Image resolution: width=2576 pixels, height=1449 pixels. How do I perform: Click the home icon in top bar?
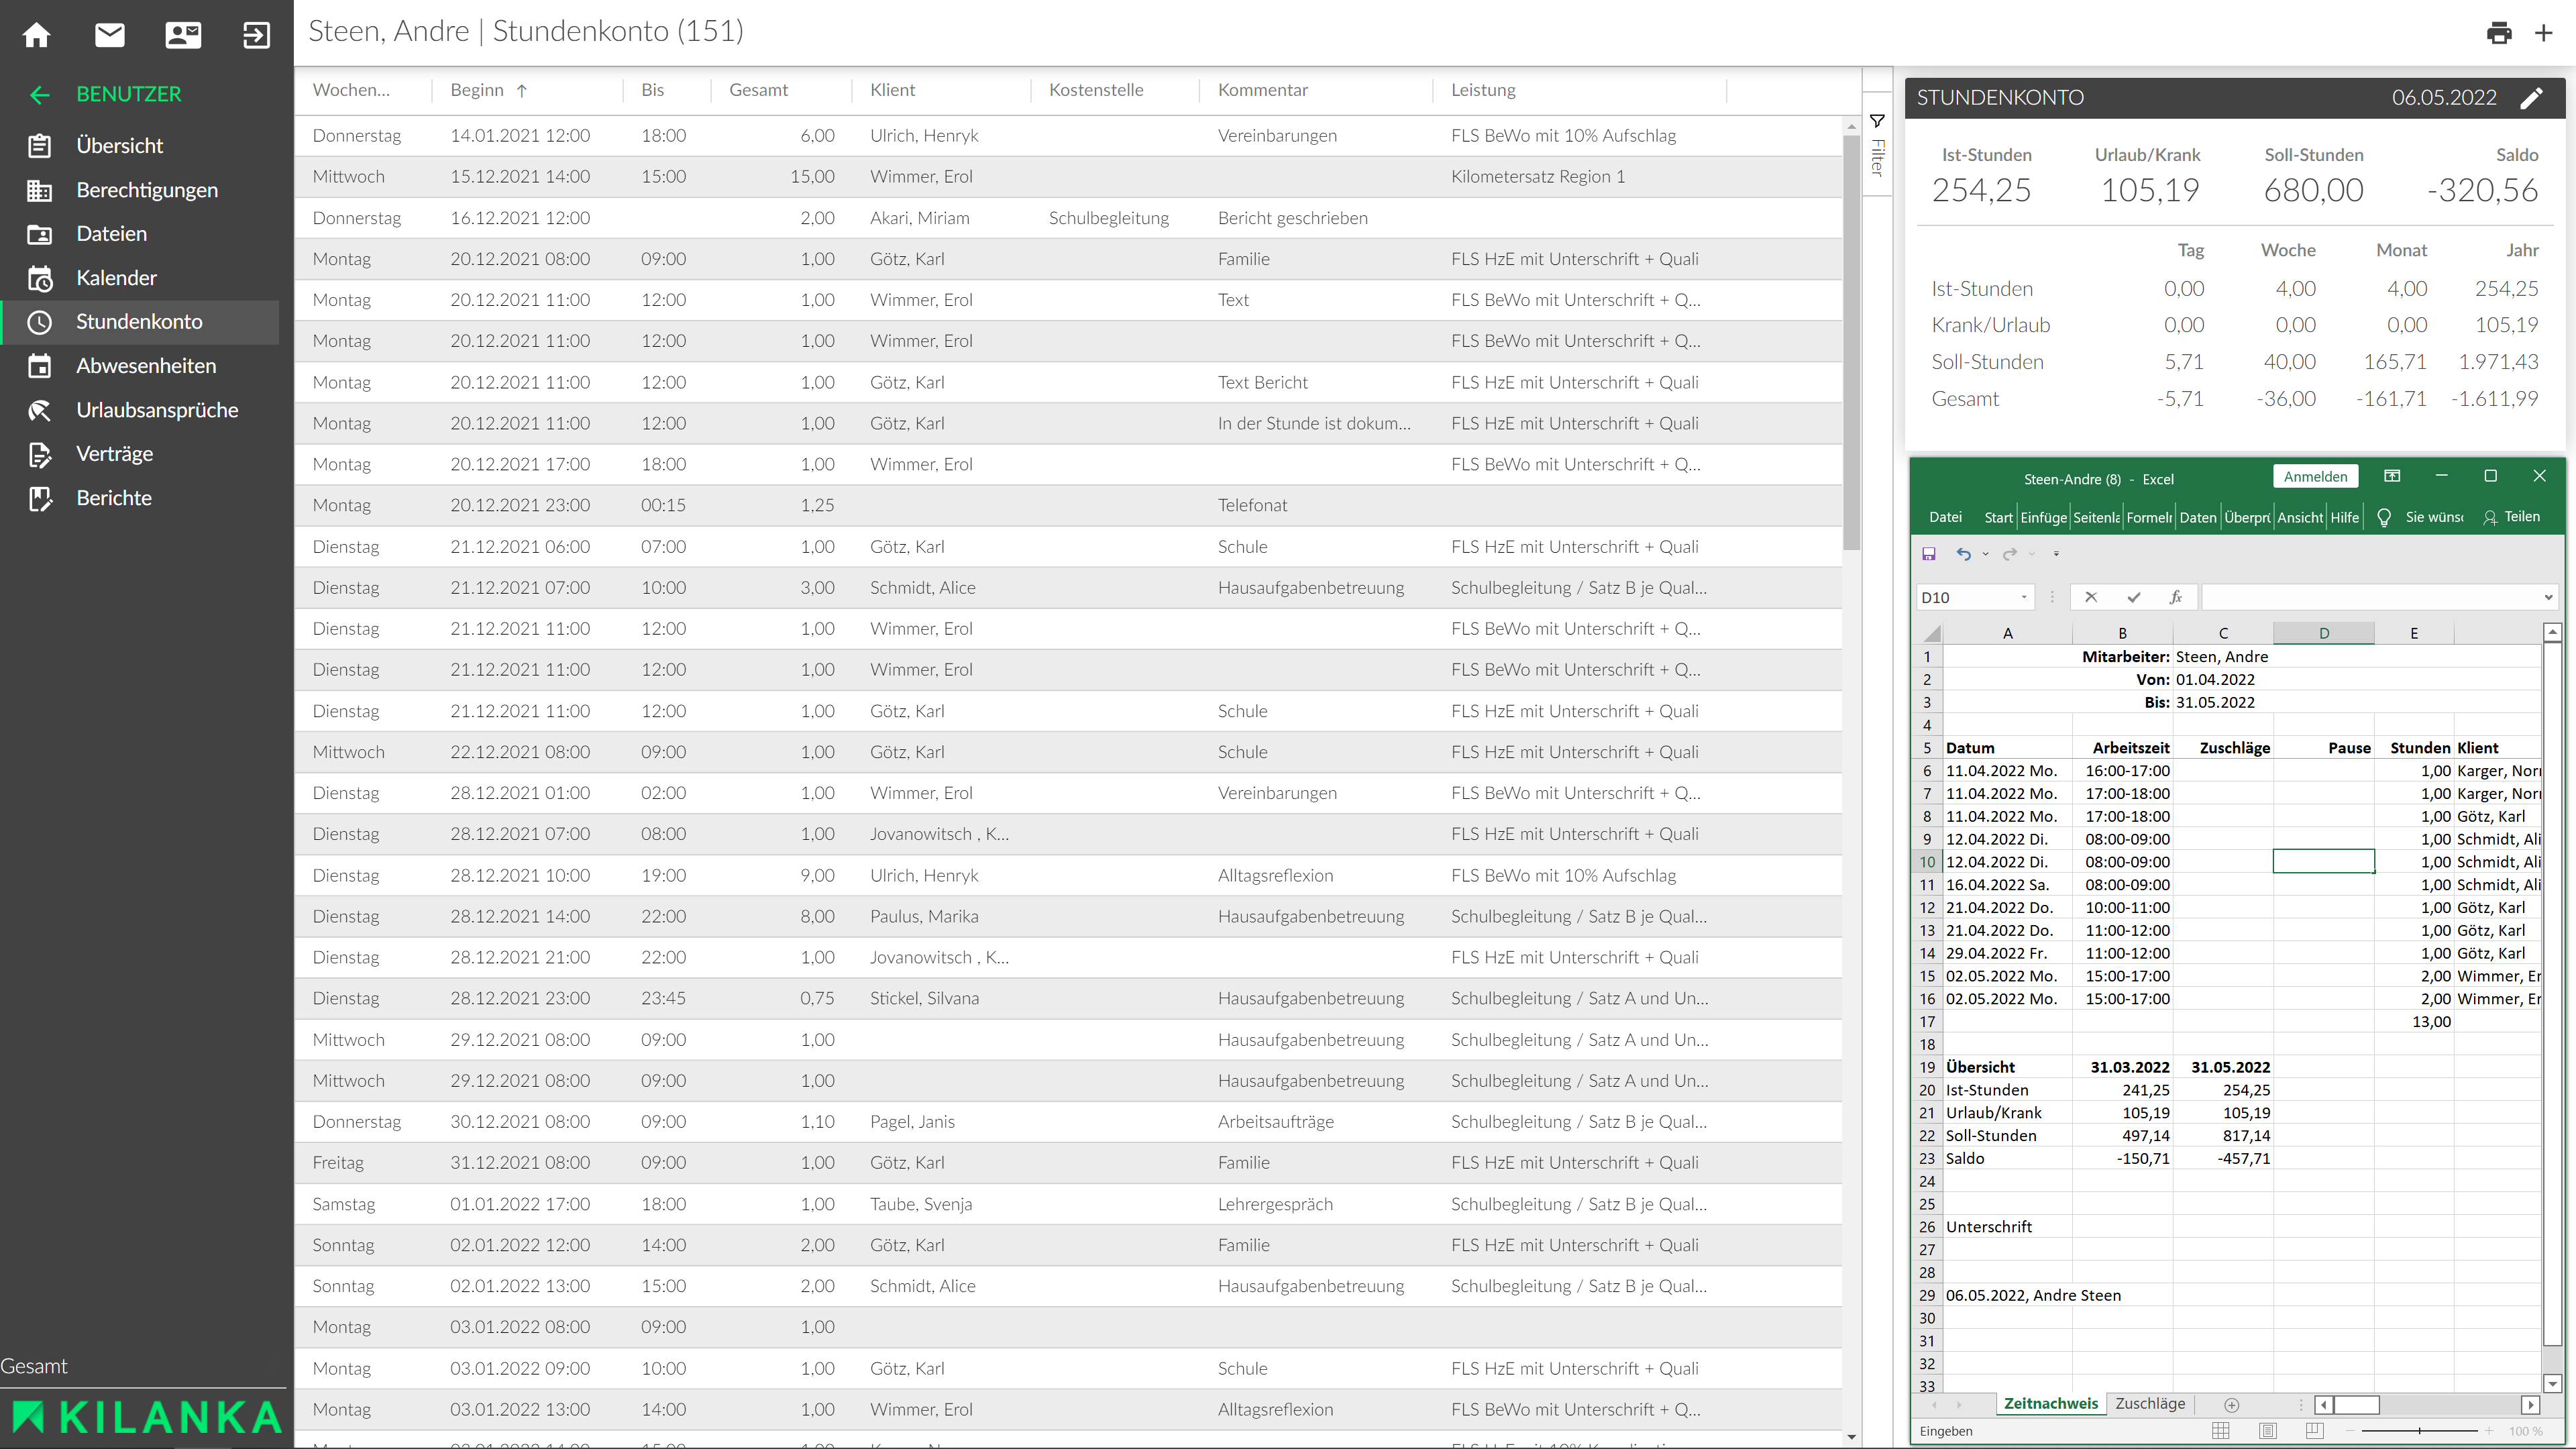pyautogui.click(x=37, y=35)
